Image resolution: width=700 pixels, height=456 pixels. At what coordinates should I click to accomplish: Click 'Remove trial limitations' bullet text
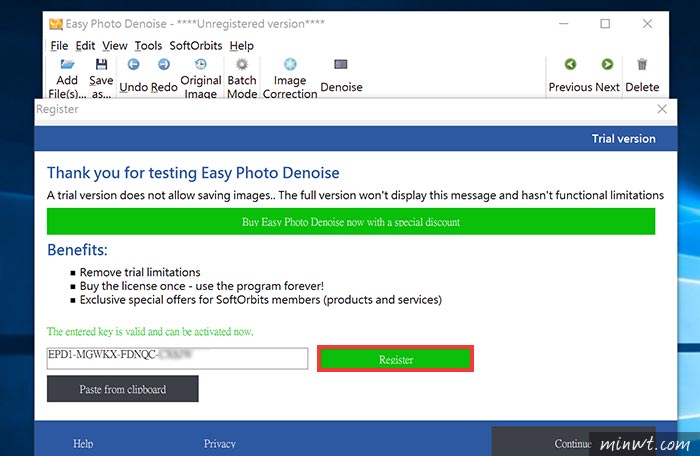click(140, 272)
